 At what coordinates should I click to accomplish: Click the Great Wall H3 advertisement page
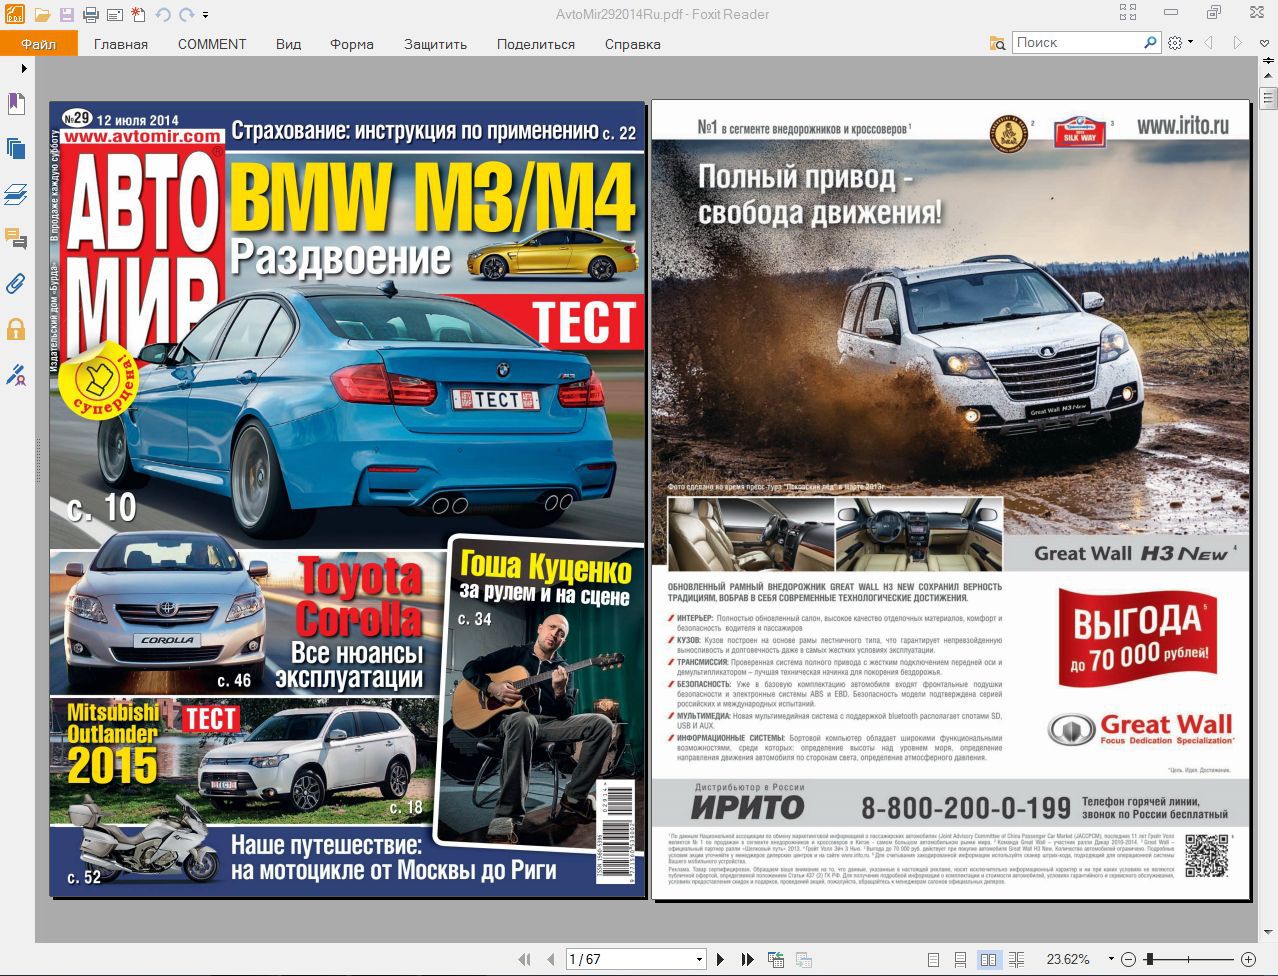coord(951,499)
